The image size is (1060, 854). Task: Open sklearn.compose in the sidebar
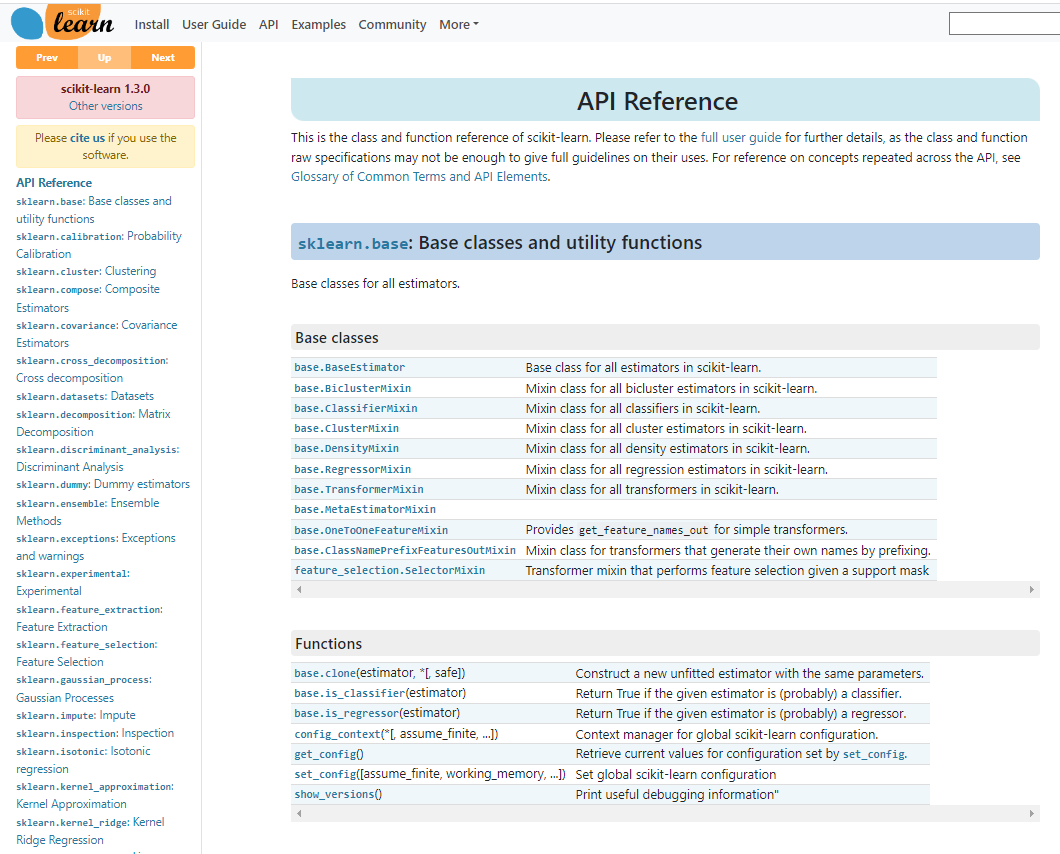(88, 298)
